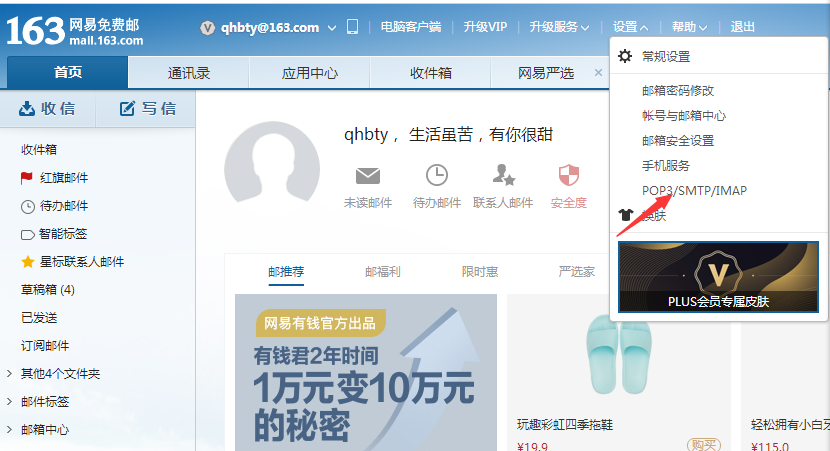Choose 邮箱安全设置 menu entry
The height and width of the screenshot is (451, 830).
point(678,140)
